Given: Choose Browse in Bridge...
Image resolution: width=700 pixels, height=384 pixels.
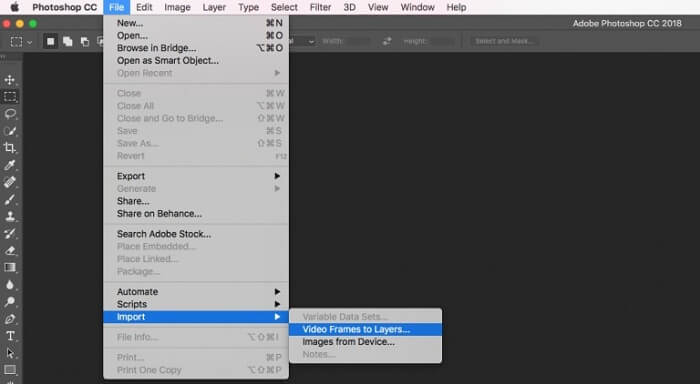Looking at the screenshot, I should pos(196,48).
